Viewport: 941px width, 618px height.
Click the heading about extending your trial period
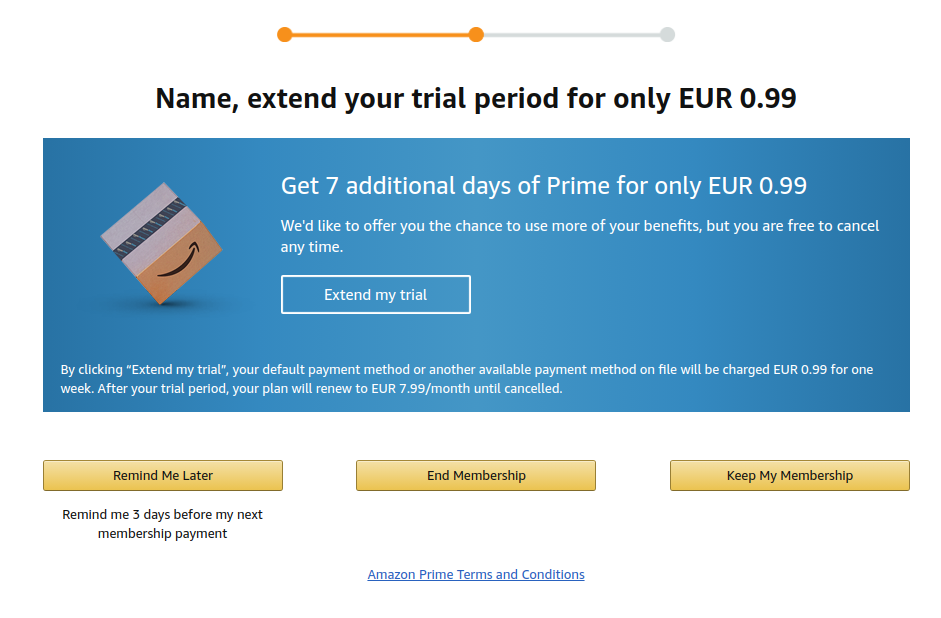(x=476, y=98)
